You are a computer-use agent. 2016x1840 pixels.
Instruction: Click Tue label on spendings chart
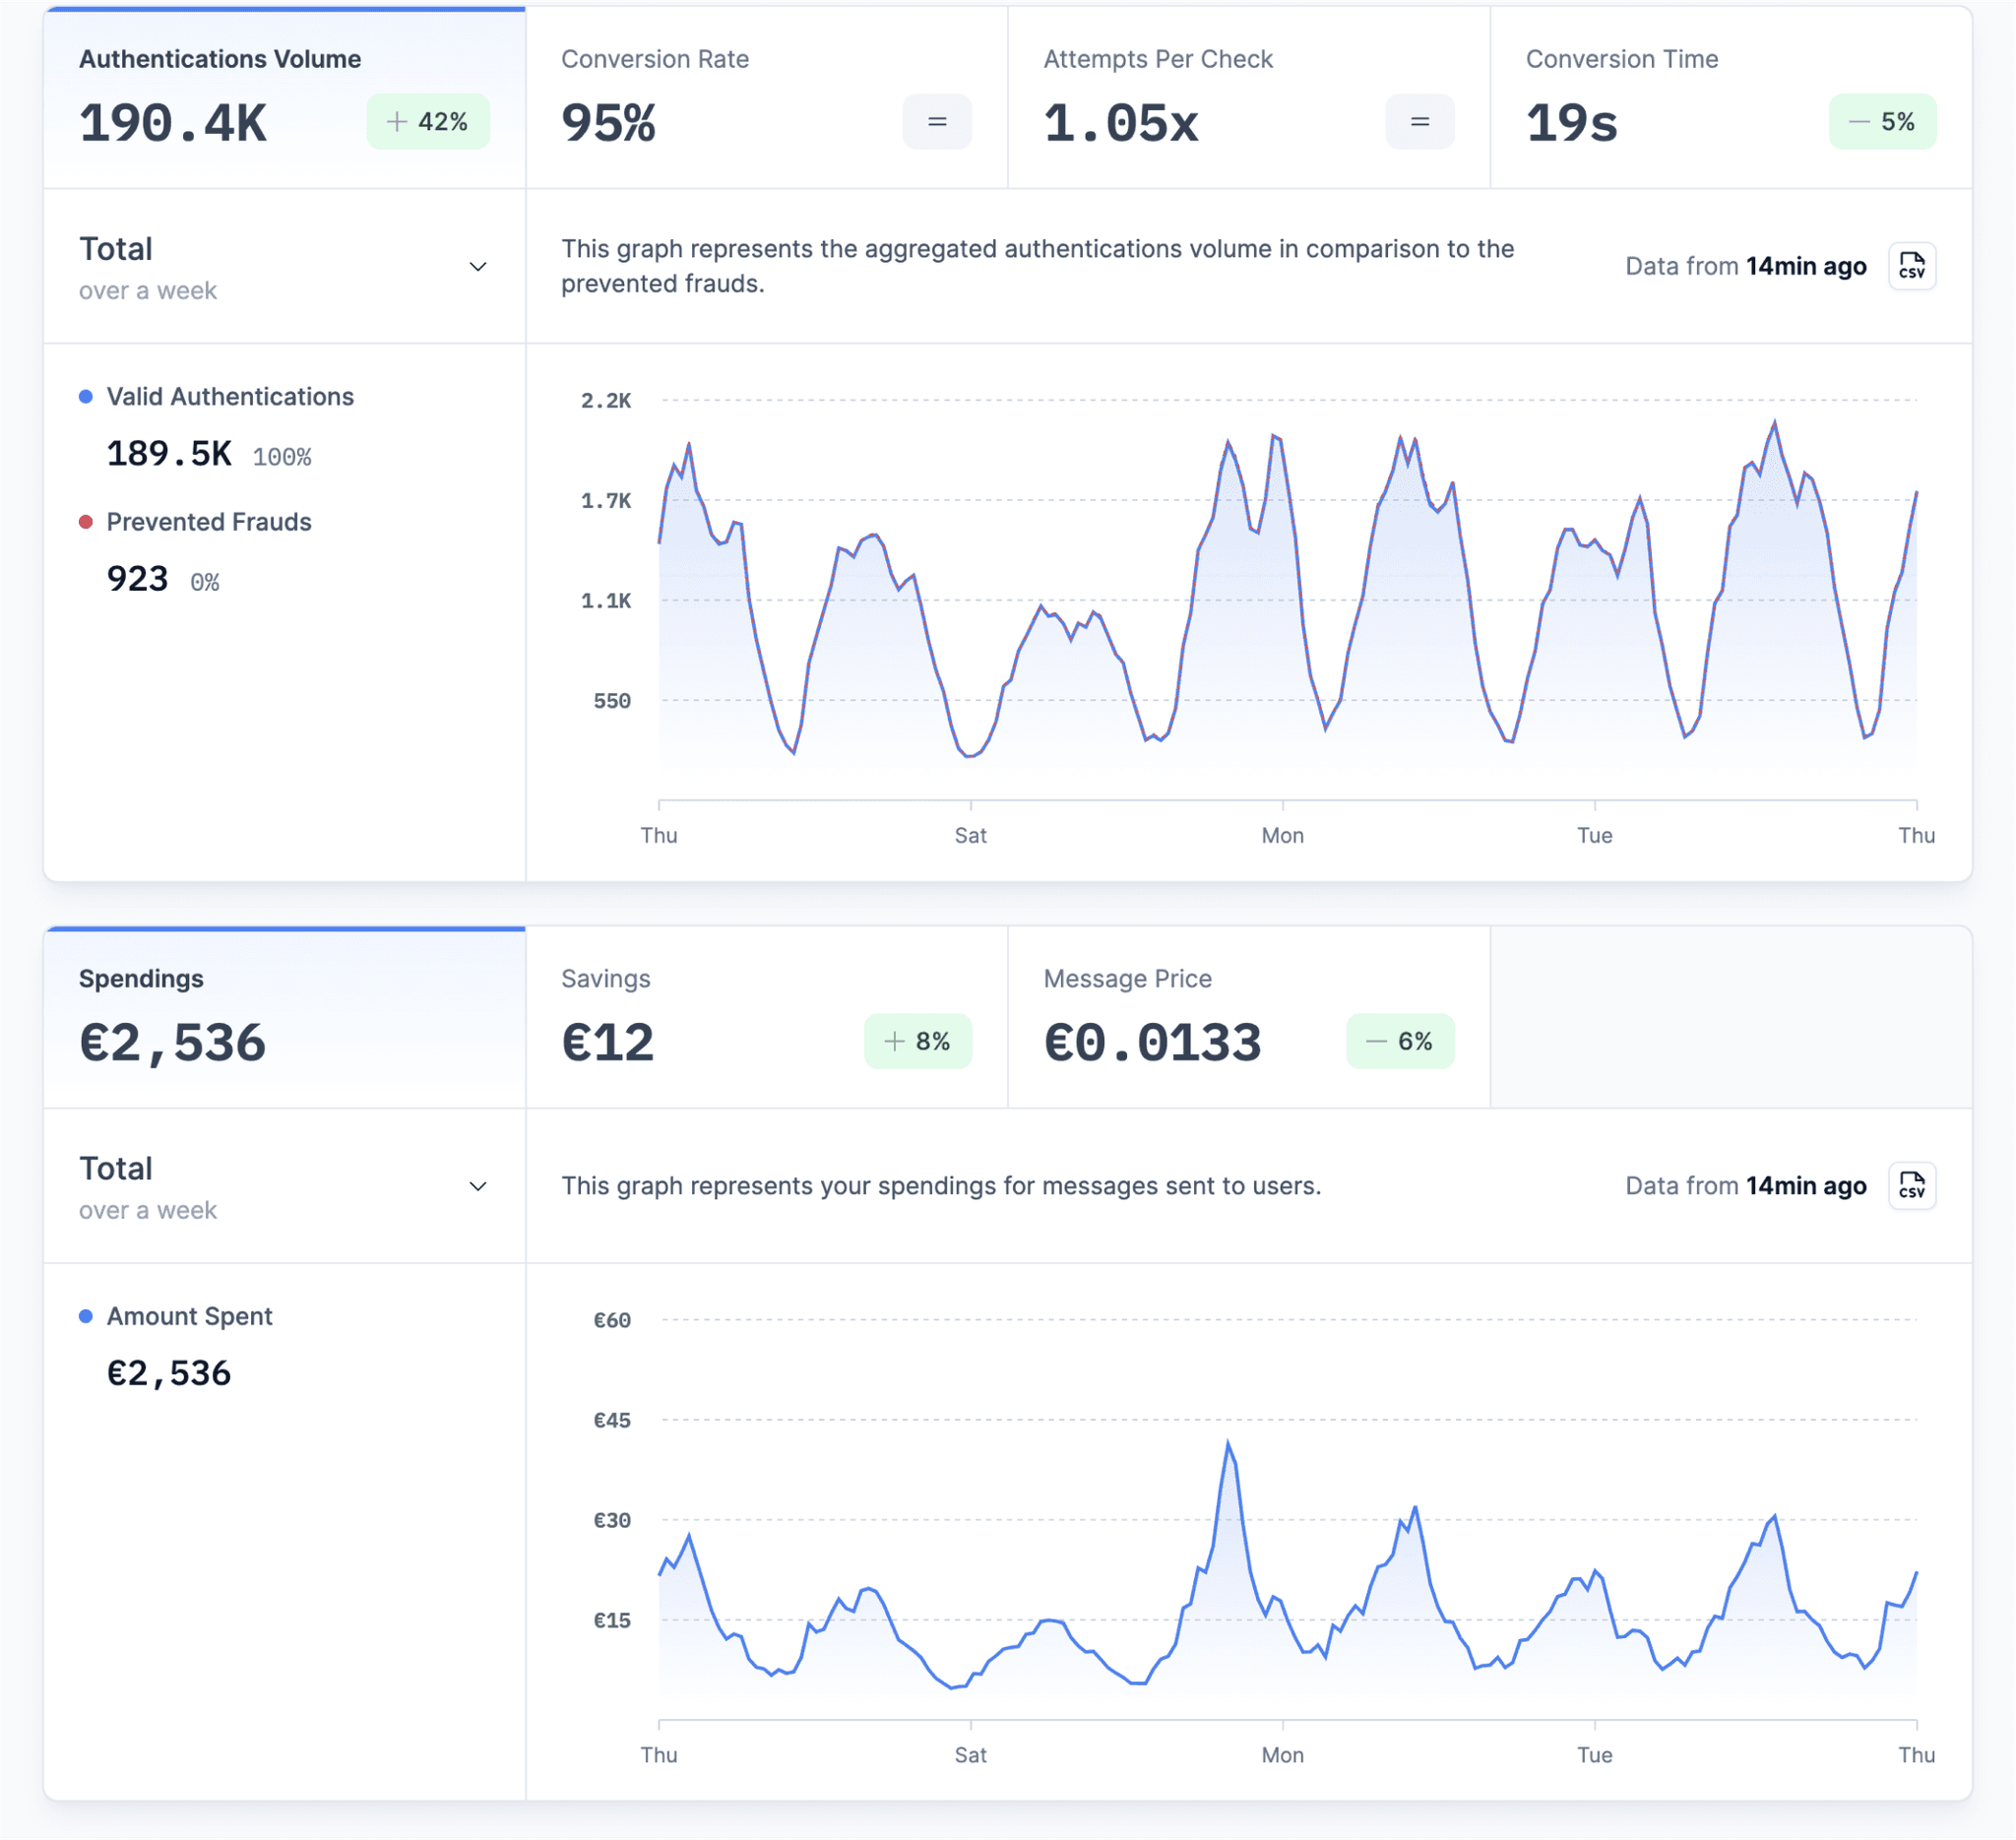click(x=1594, y=1756)
